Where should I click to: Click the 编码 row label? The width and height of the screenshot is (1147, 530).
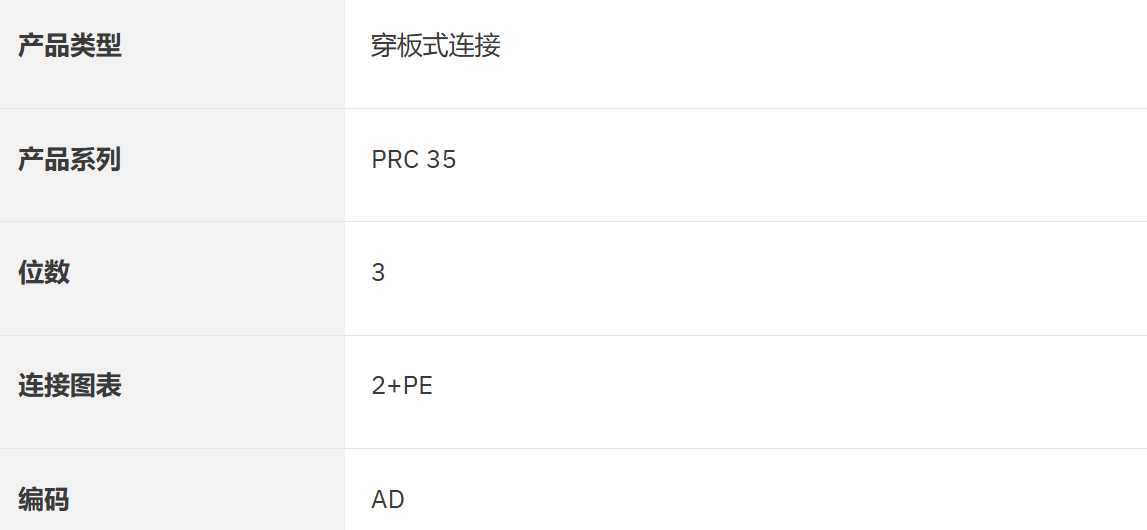[x=44, y=499]
